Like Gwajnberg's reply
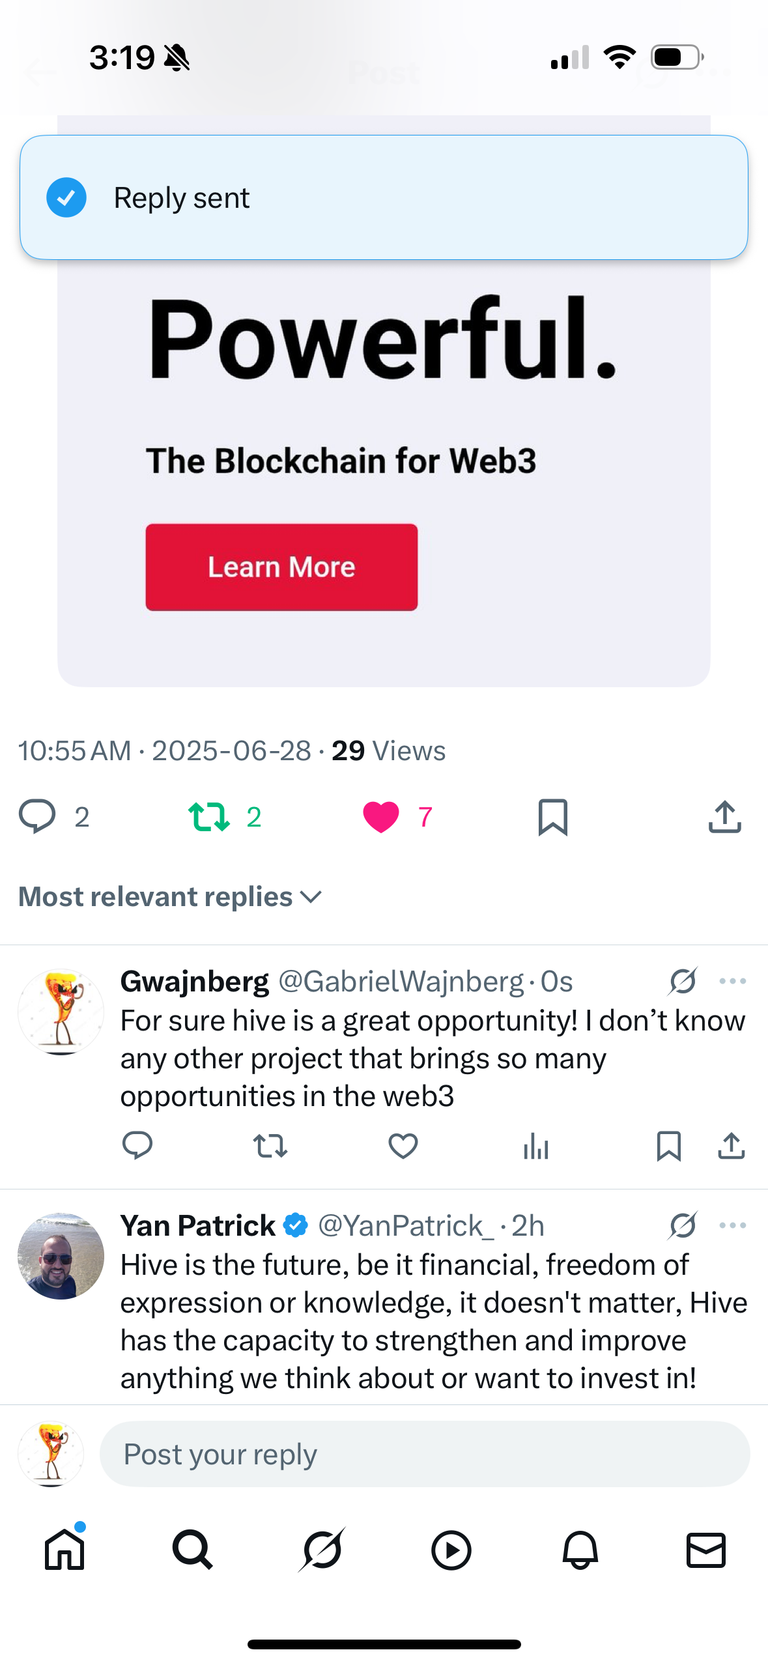This screenshot has width=768, height=1665. 403,1146
